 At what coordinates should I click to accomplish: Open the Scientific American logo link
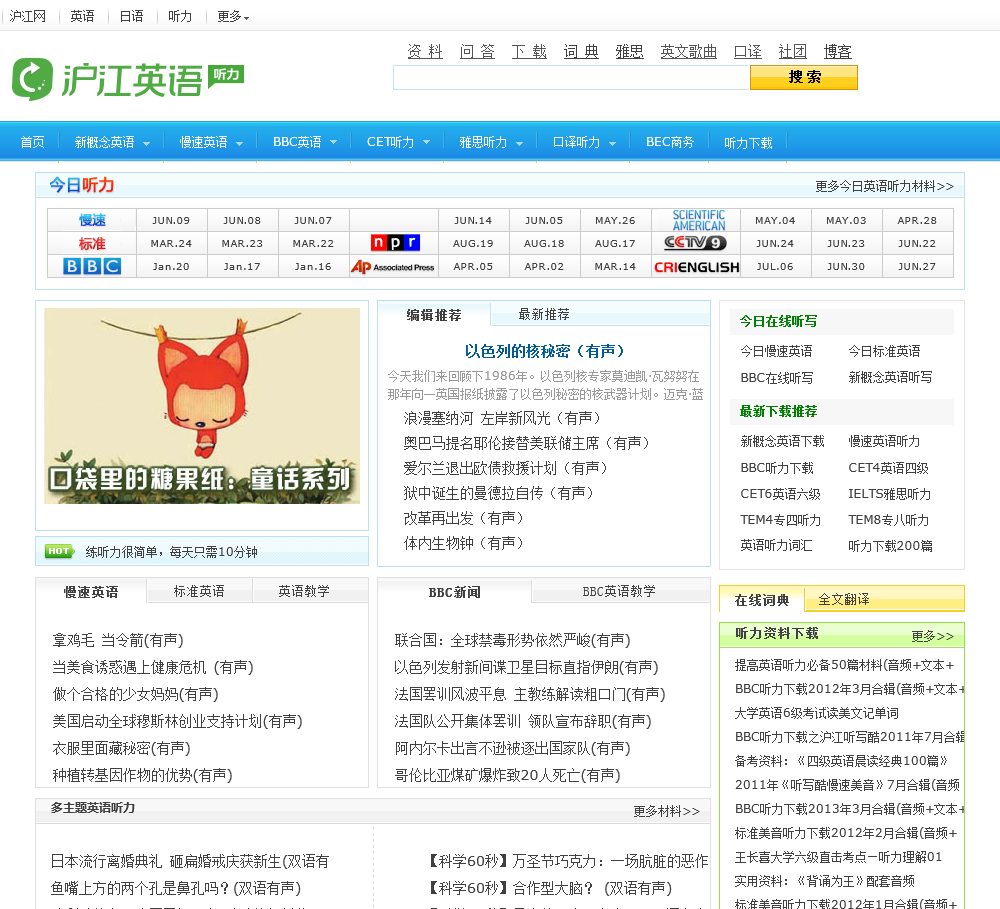click(698, 220)
